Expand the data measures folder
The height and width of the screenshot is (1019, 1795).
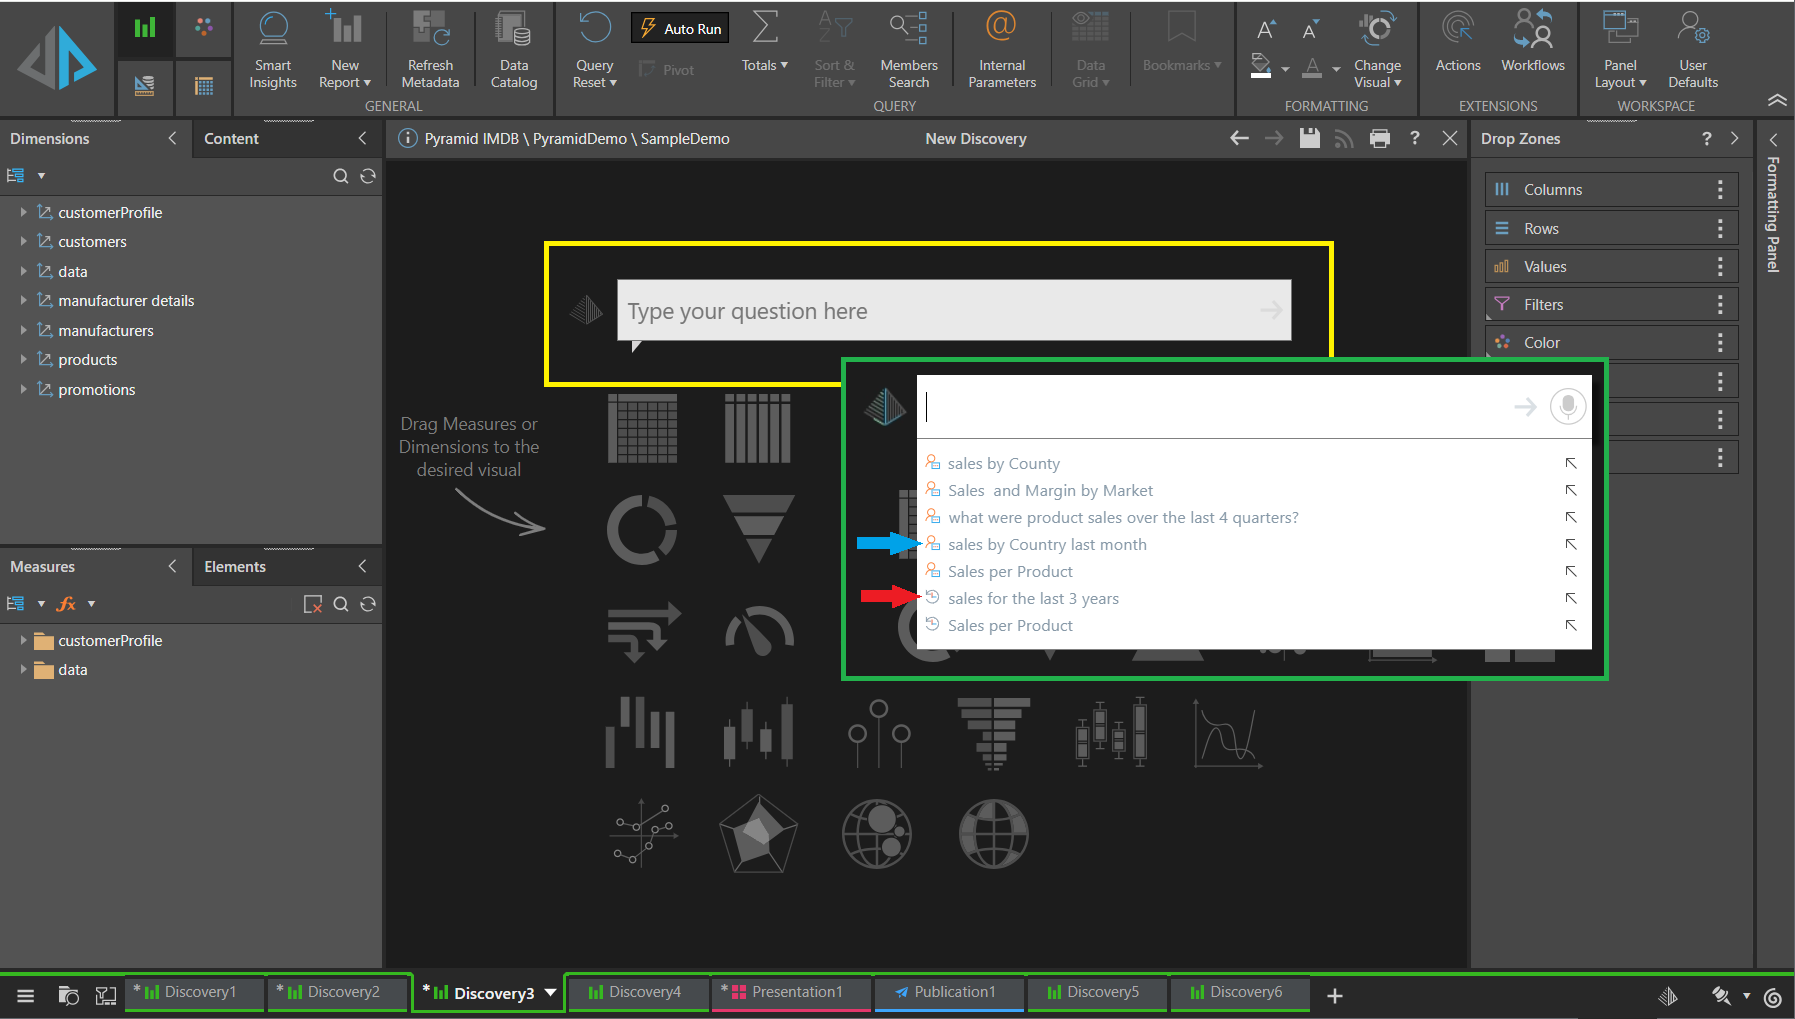pos(23,669)
